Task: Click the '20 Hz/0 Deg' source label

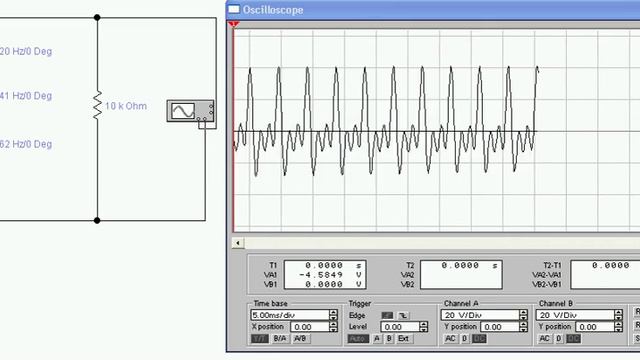Action: point(26,51)
